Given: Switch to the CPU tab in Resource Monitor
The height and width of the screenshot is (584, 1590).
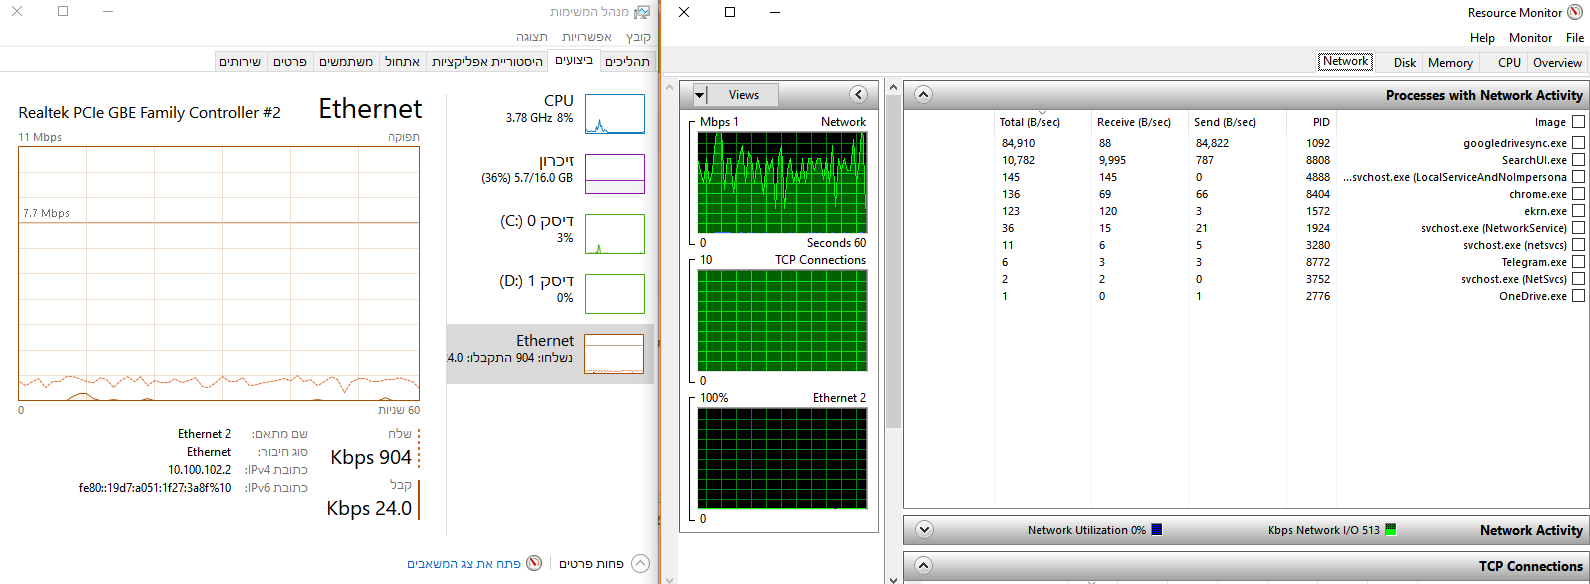Looking at the screenshot, I should [1509, 62].
